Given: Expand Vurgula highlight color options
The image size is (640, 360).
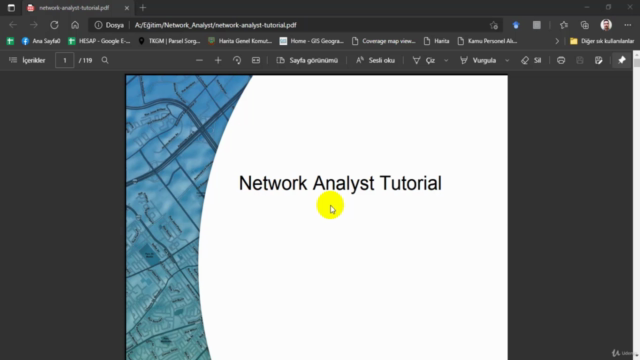Looking at the screenshot, I should tap(507, 60).
